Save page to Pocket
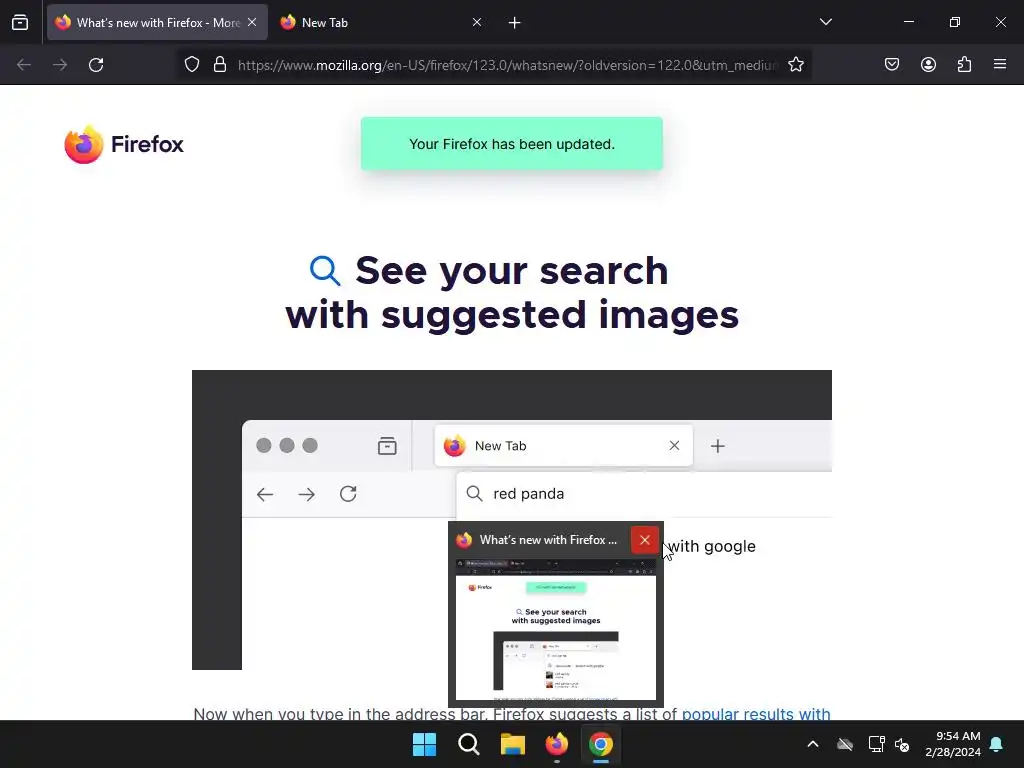Screen dimensions: 1024x768 (x=892, y=65)
